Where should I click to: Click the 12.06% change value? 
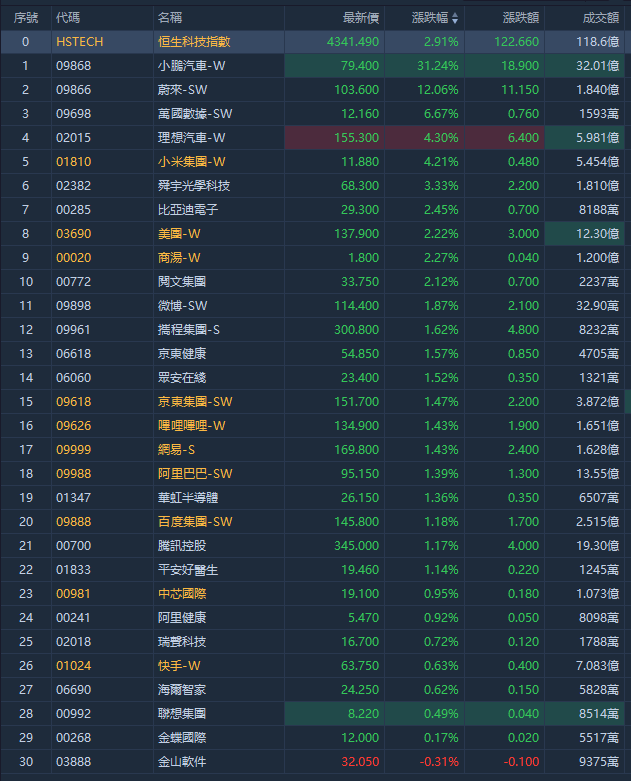438,90
